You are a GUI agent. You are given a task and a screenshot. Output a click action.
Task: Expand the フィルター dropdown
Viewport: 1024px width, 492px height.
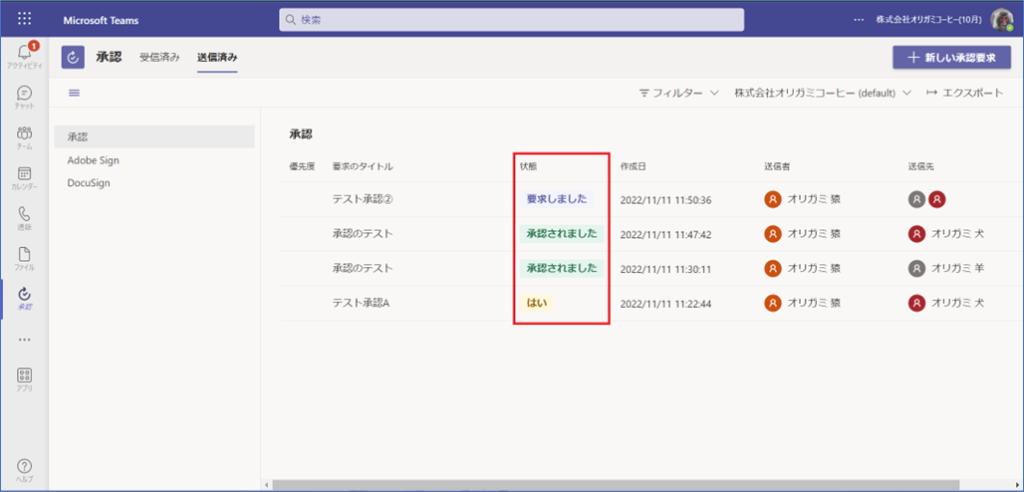[x=679, y=93]
